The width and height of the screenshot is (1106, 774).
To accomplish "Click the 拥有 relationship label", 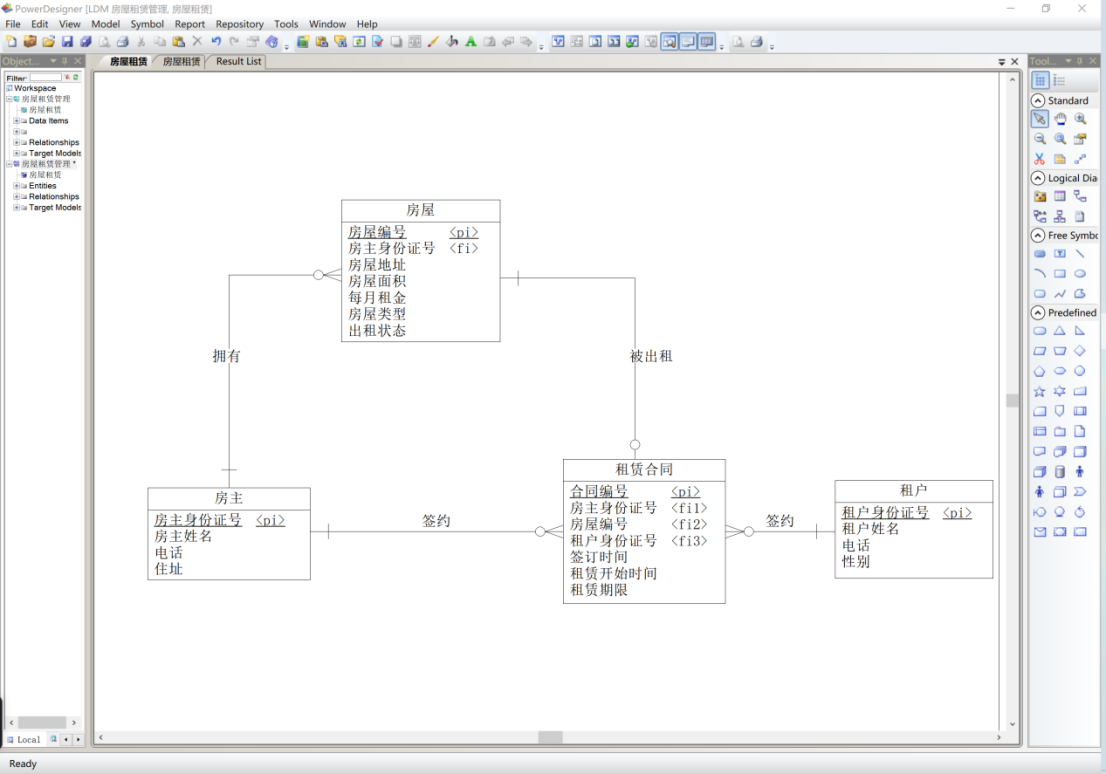I will [x=226, y=356].
